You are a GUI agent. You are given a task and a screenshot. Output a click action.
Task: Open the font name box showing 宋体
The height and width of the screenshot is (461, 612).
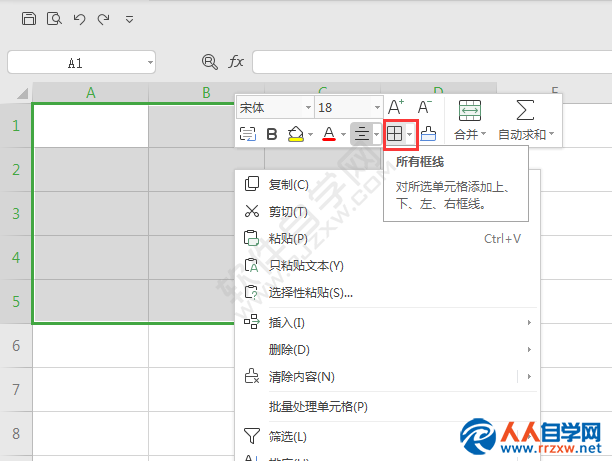pyautogui.click(x=275, y=107)
